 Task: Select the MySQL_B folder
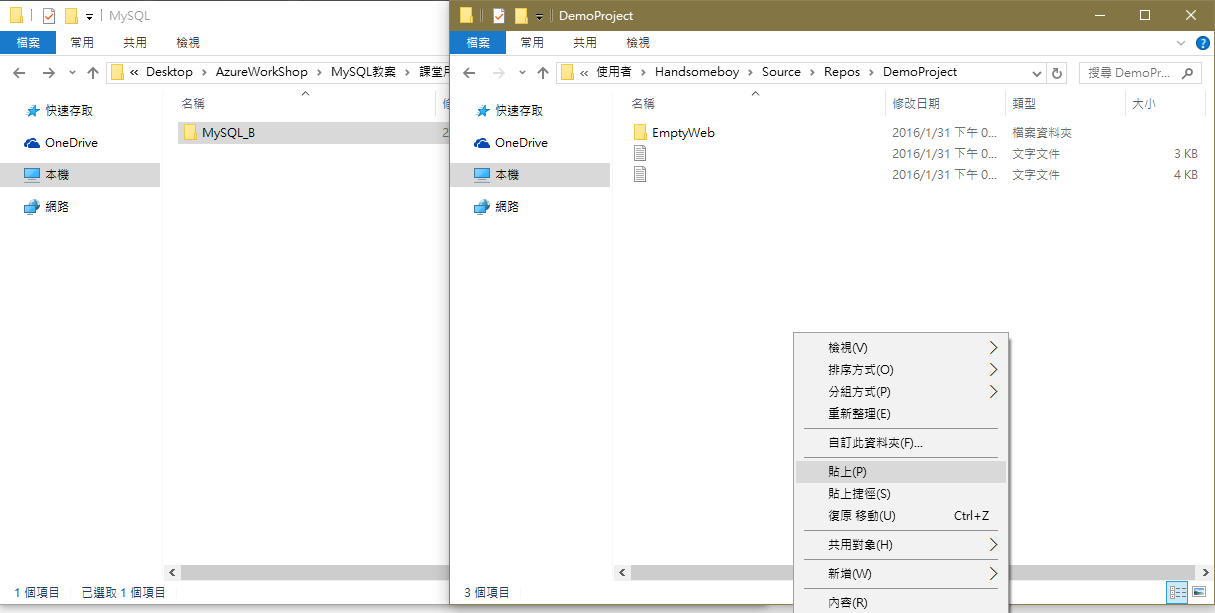click(x=228, y=132)
